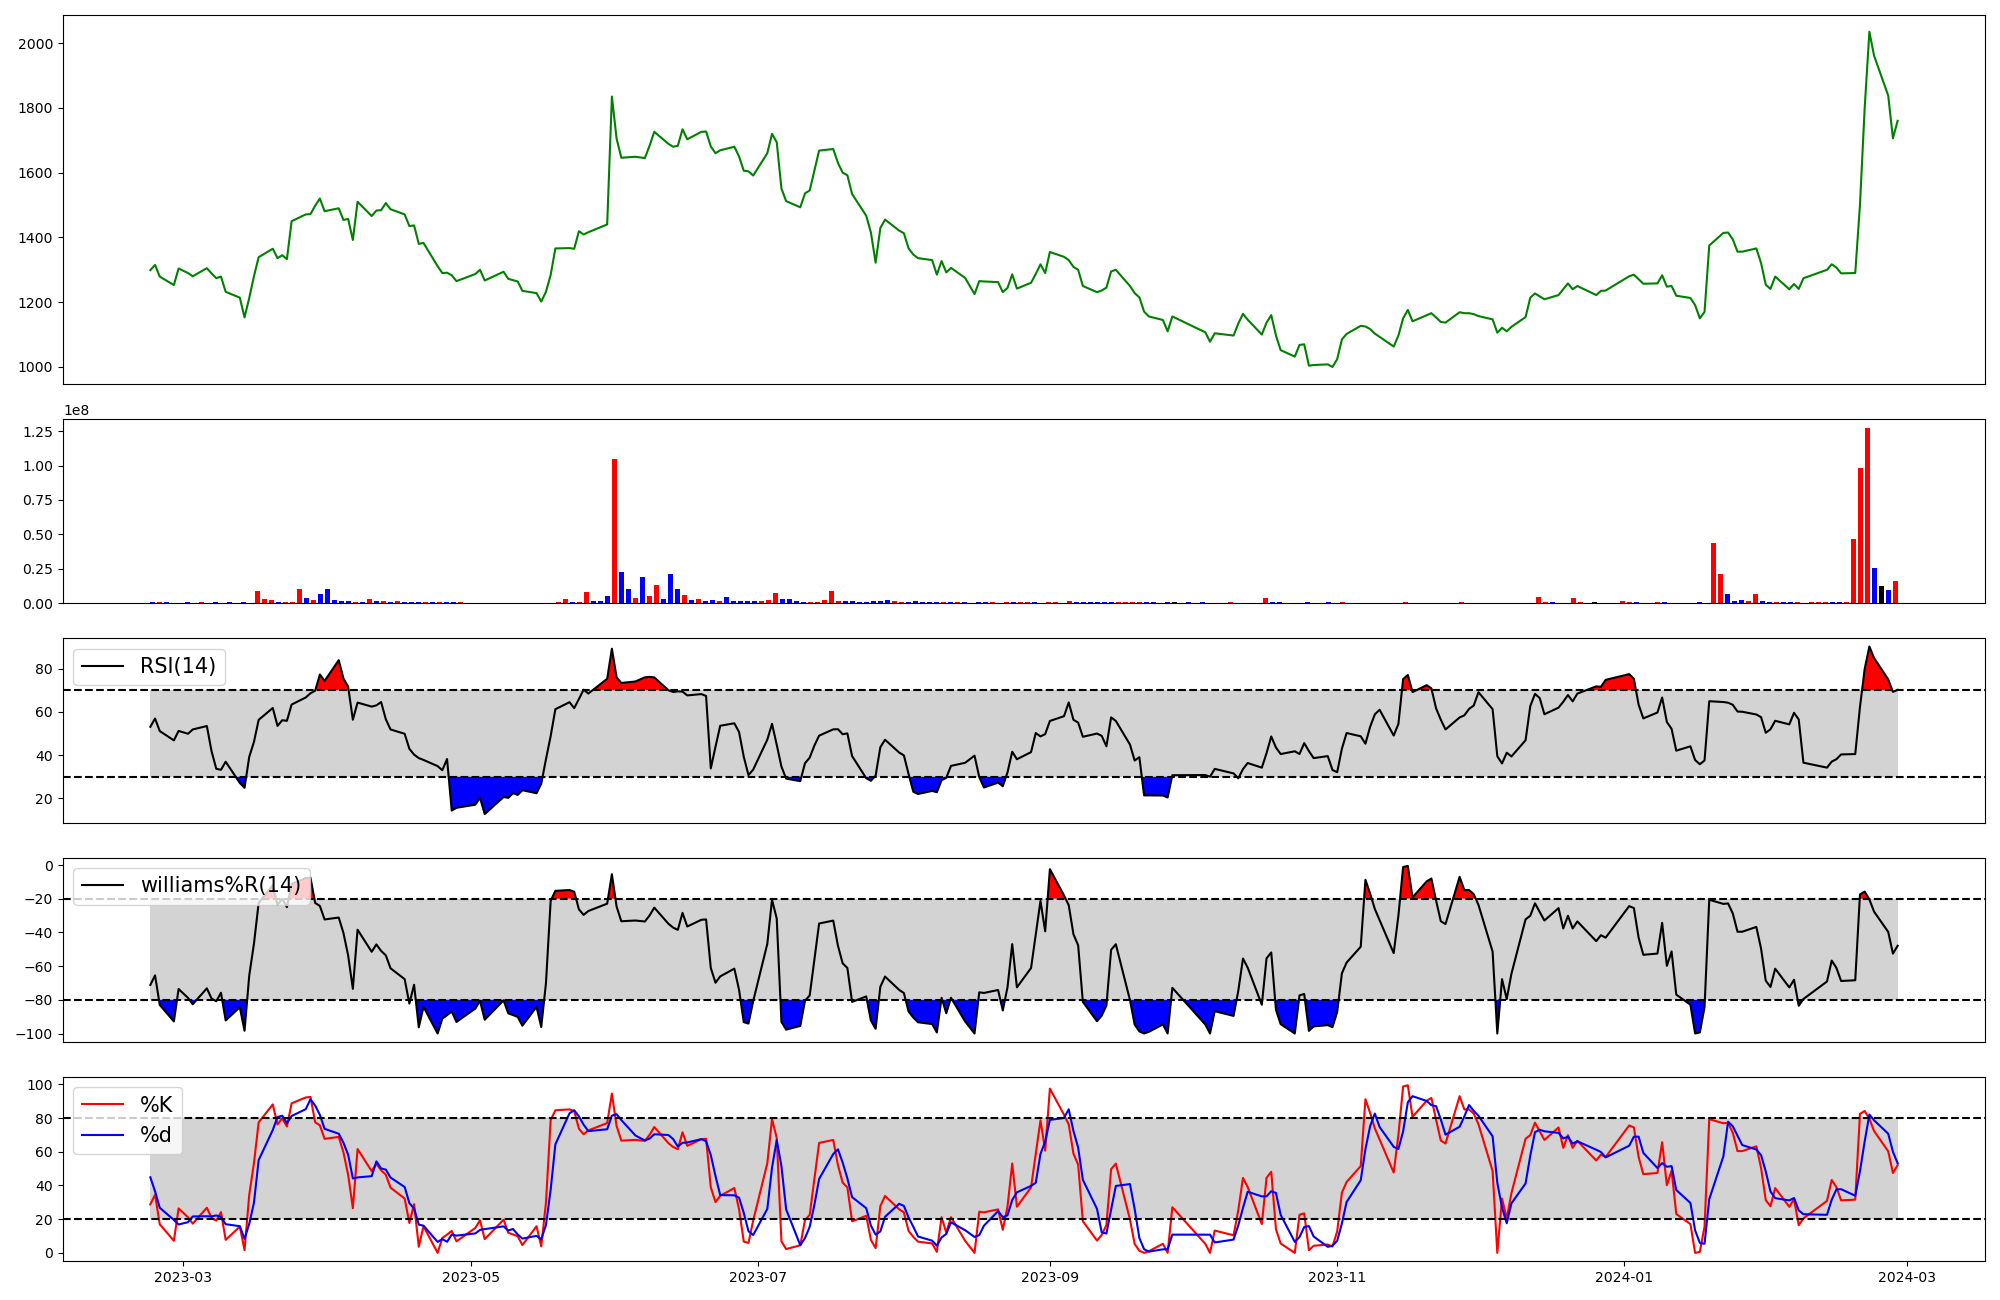Click the 1.25 volume axis tick label
This screenshot has height=1300, width=2000.
point(38,431)
